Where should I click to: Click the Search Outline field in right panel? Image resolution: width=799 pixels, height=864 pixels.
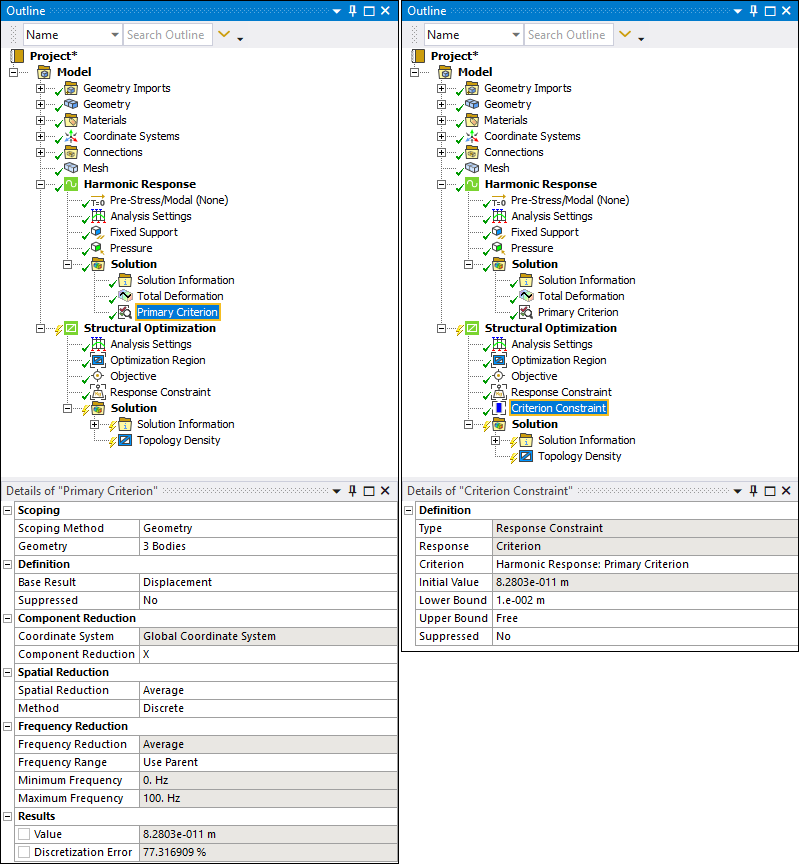tap(566, 35)
